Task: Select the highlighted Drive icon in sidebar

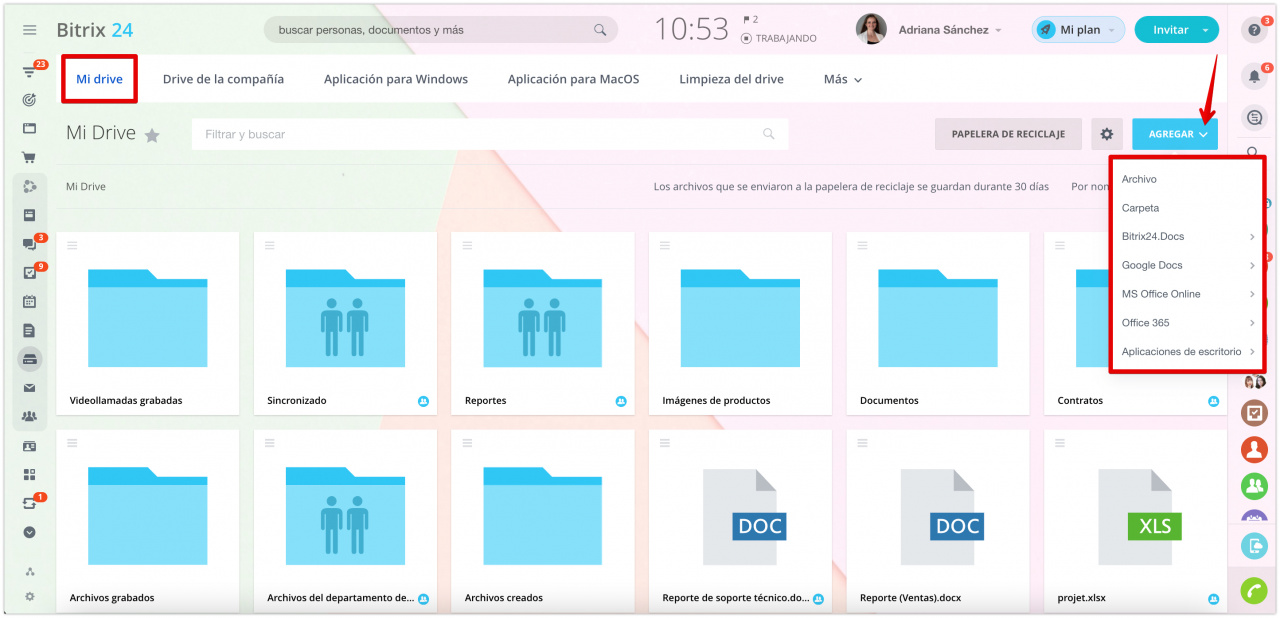Action: [x=30, y=359]
